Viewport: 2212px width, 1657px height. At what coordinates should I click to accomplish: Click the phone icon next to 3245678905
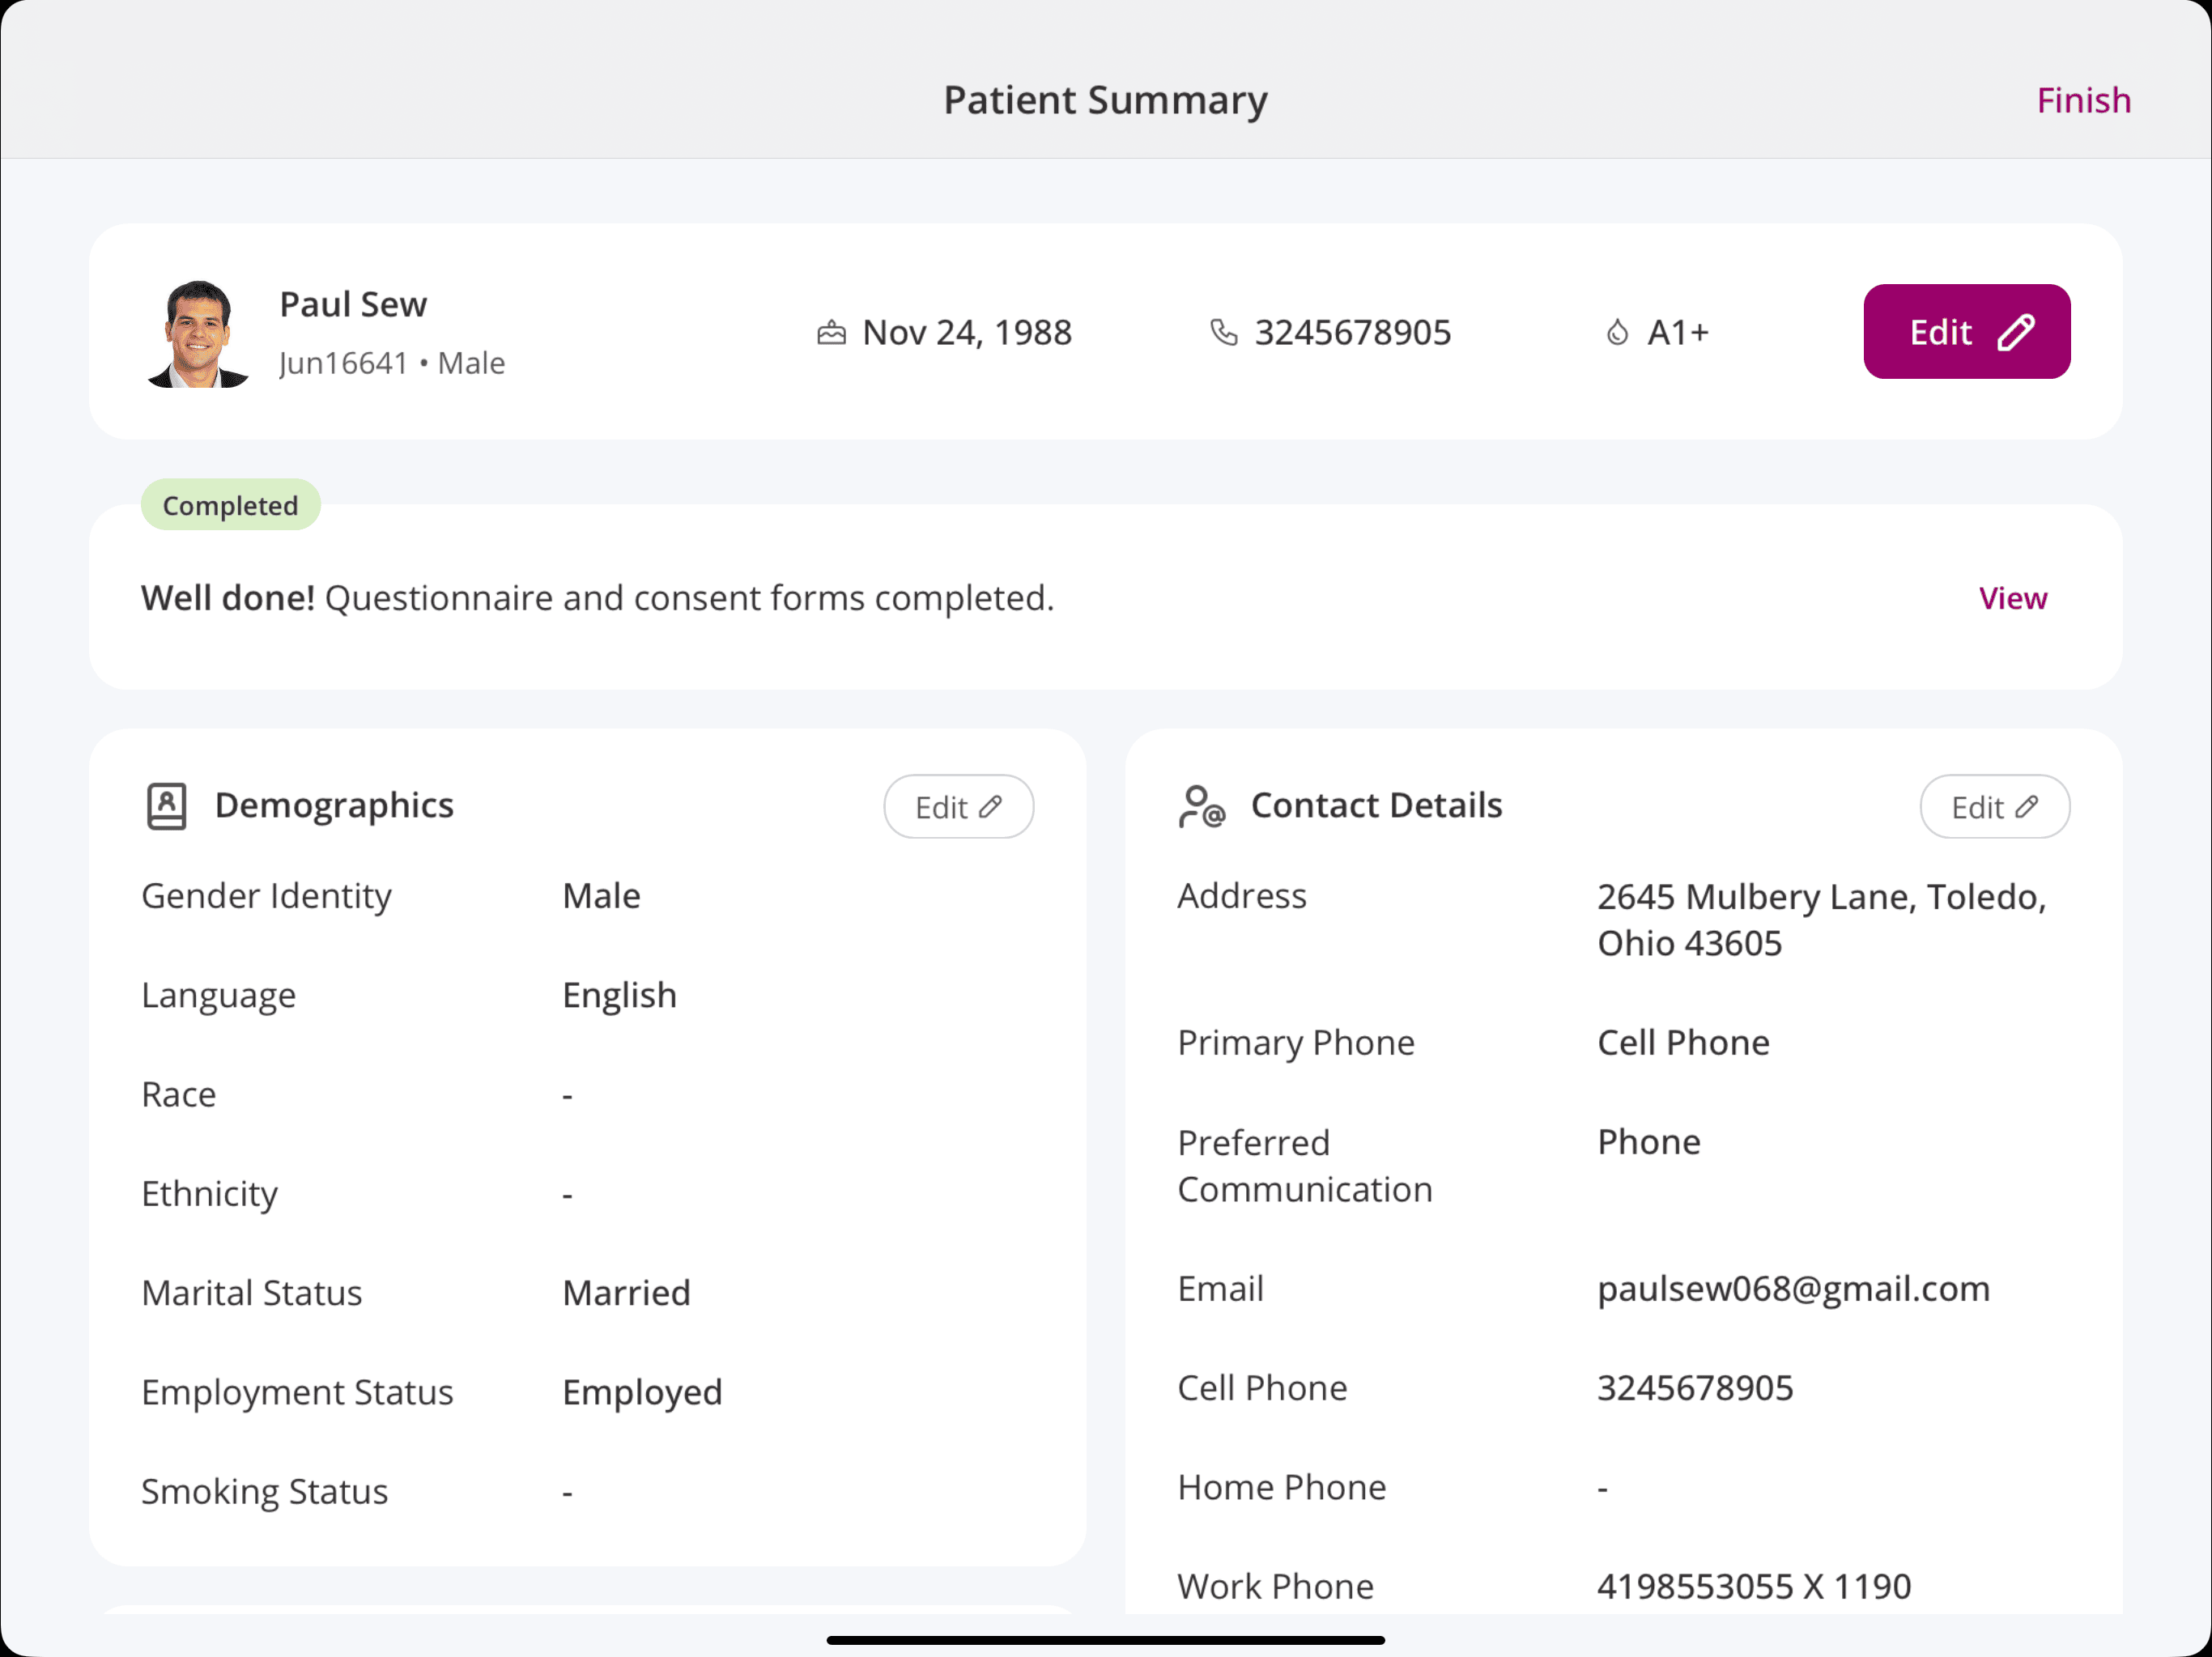pos(1223,332)
